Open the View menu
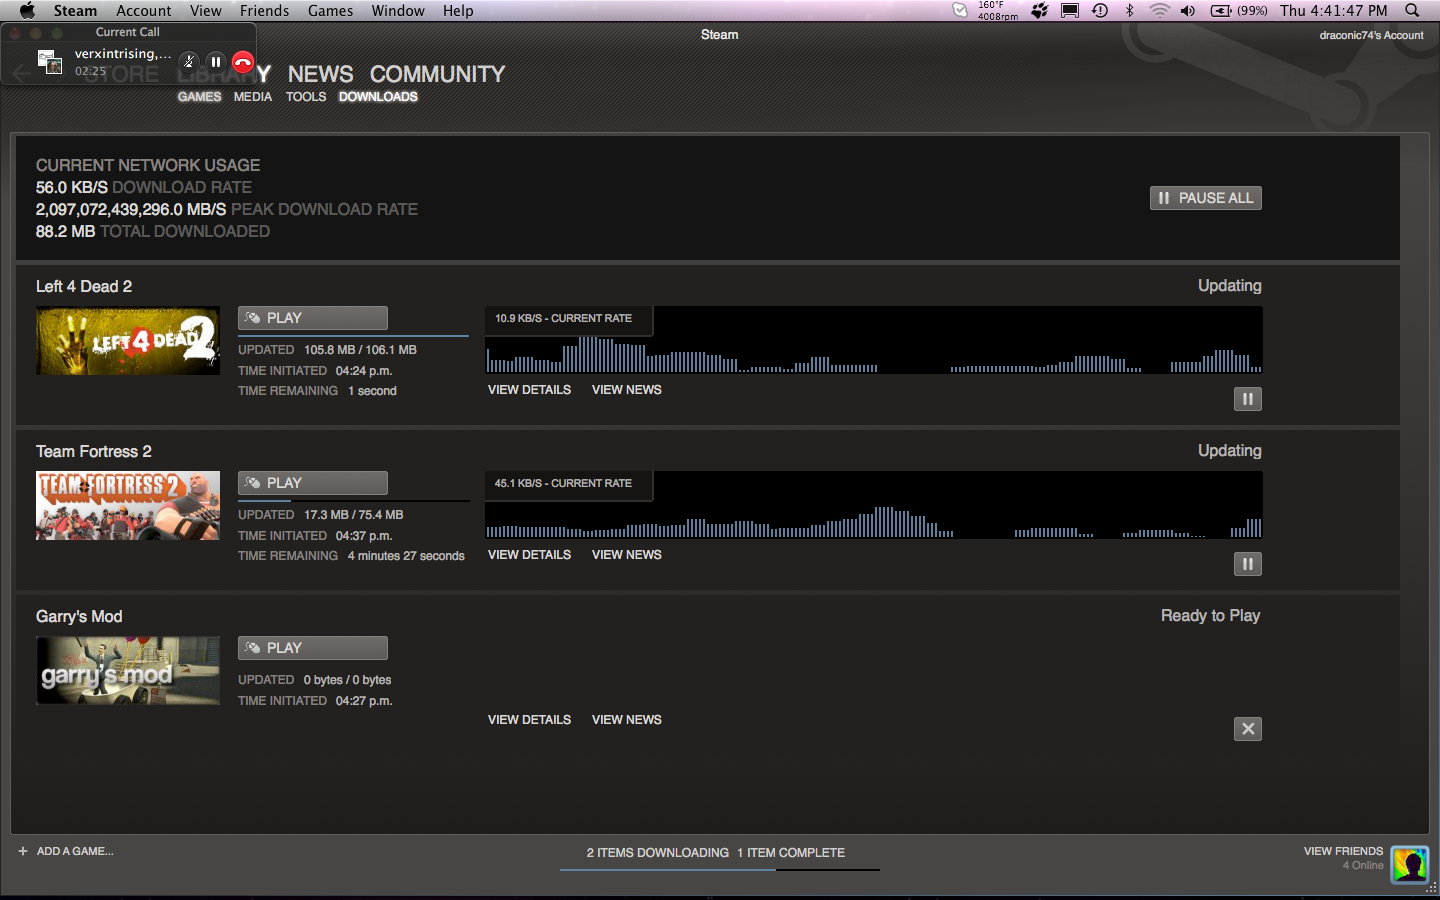The height and width of the screenshot is (900, 1440). 206,11
